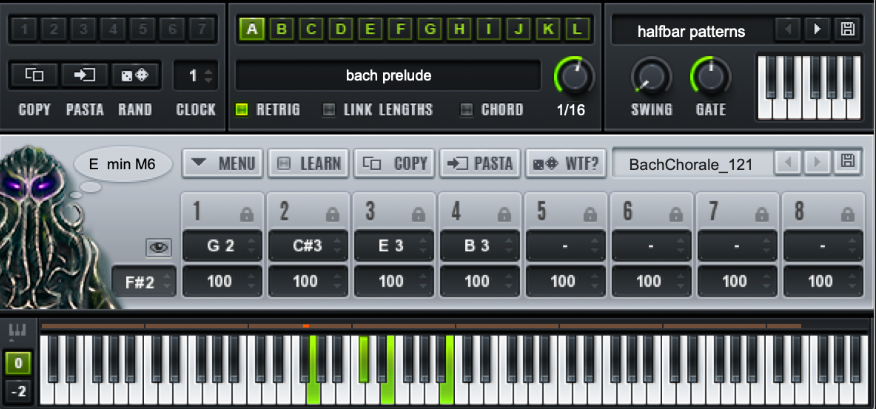Click the lock icon on slot 5
876x409 pixels.
click(x=590, y=215)
